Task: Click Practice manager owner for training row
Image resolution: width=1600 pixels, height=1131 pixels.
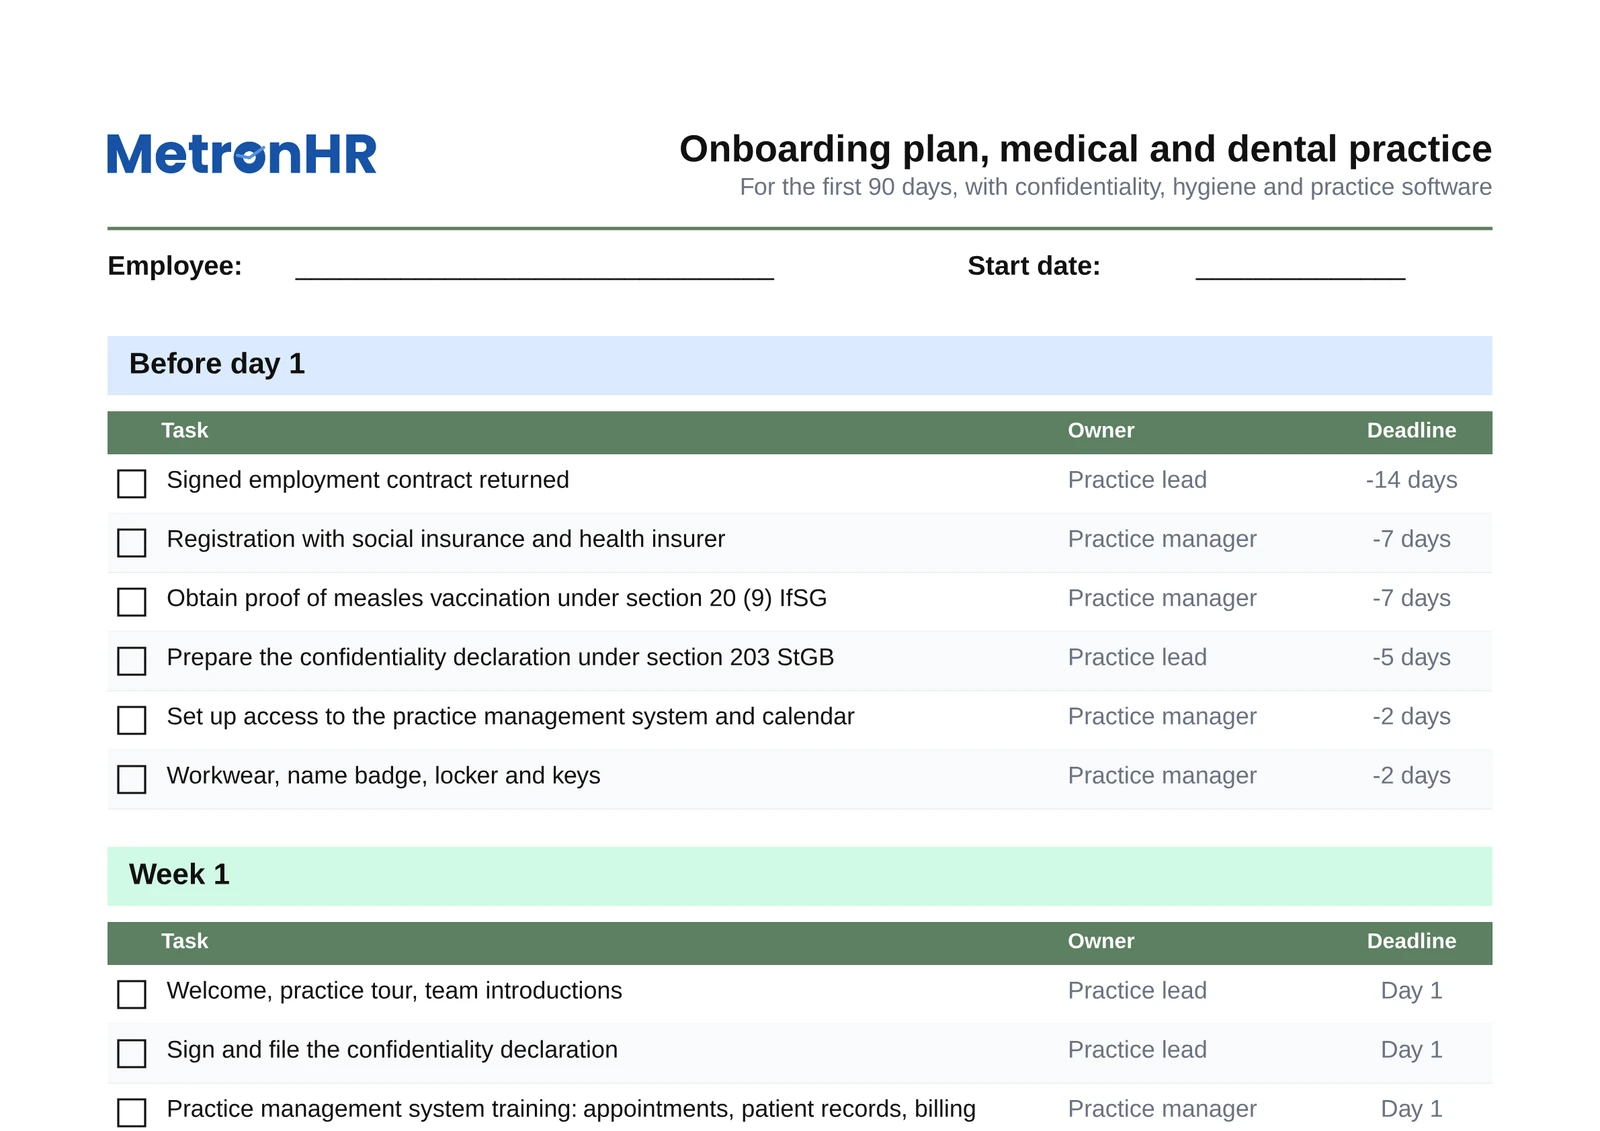Action: click(x=1162, y=1109)
